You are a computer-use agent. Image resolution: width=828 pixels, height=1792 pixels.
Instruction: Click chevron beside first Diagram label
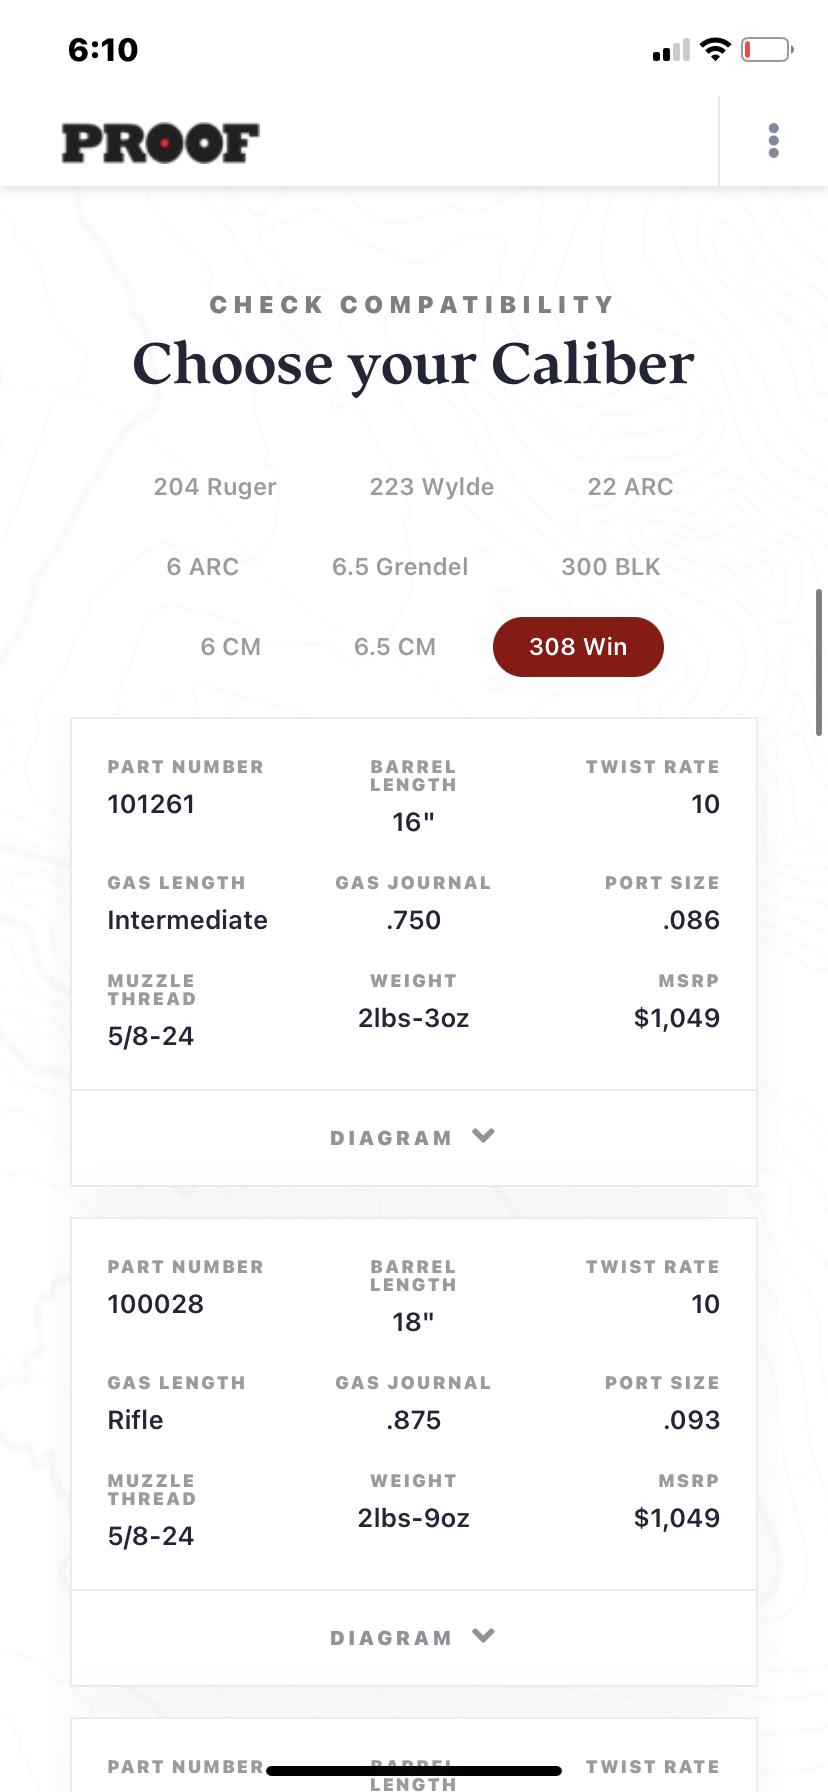[484, 1136]
